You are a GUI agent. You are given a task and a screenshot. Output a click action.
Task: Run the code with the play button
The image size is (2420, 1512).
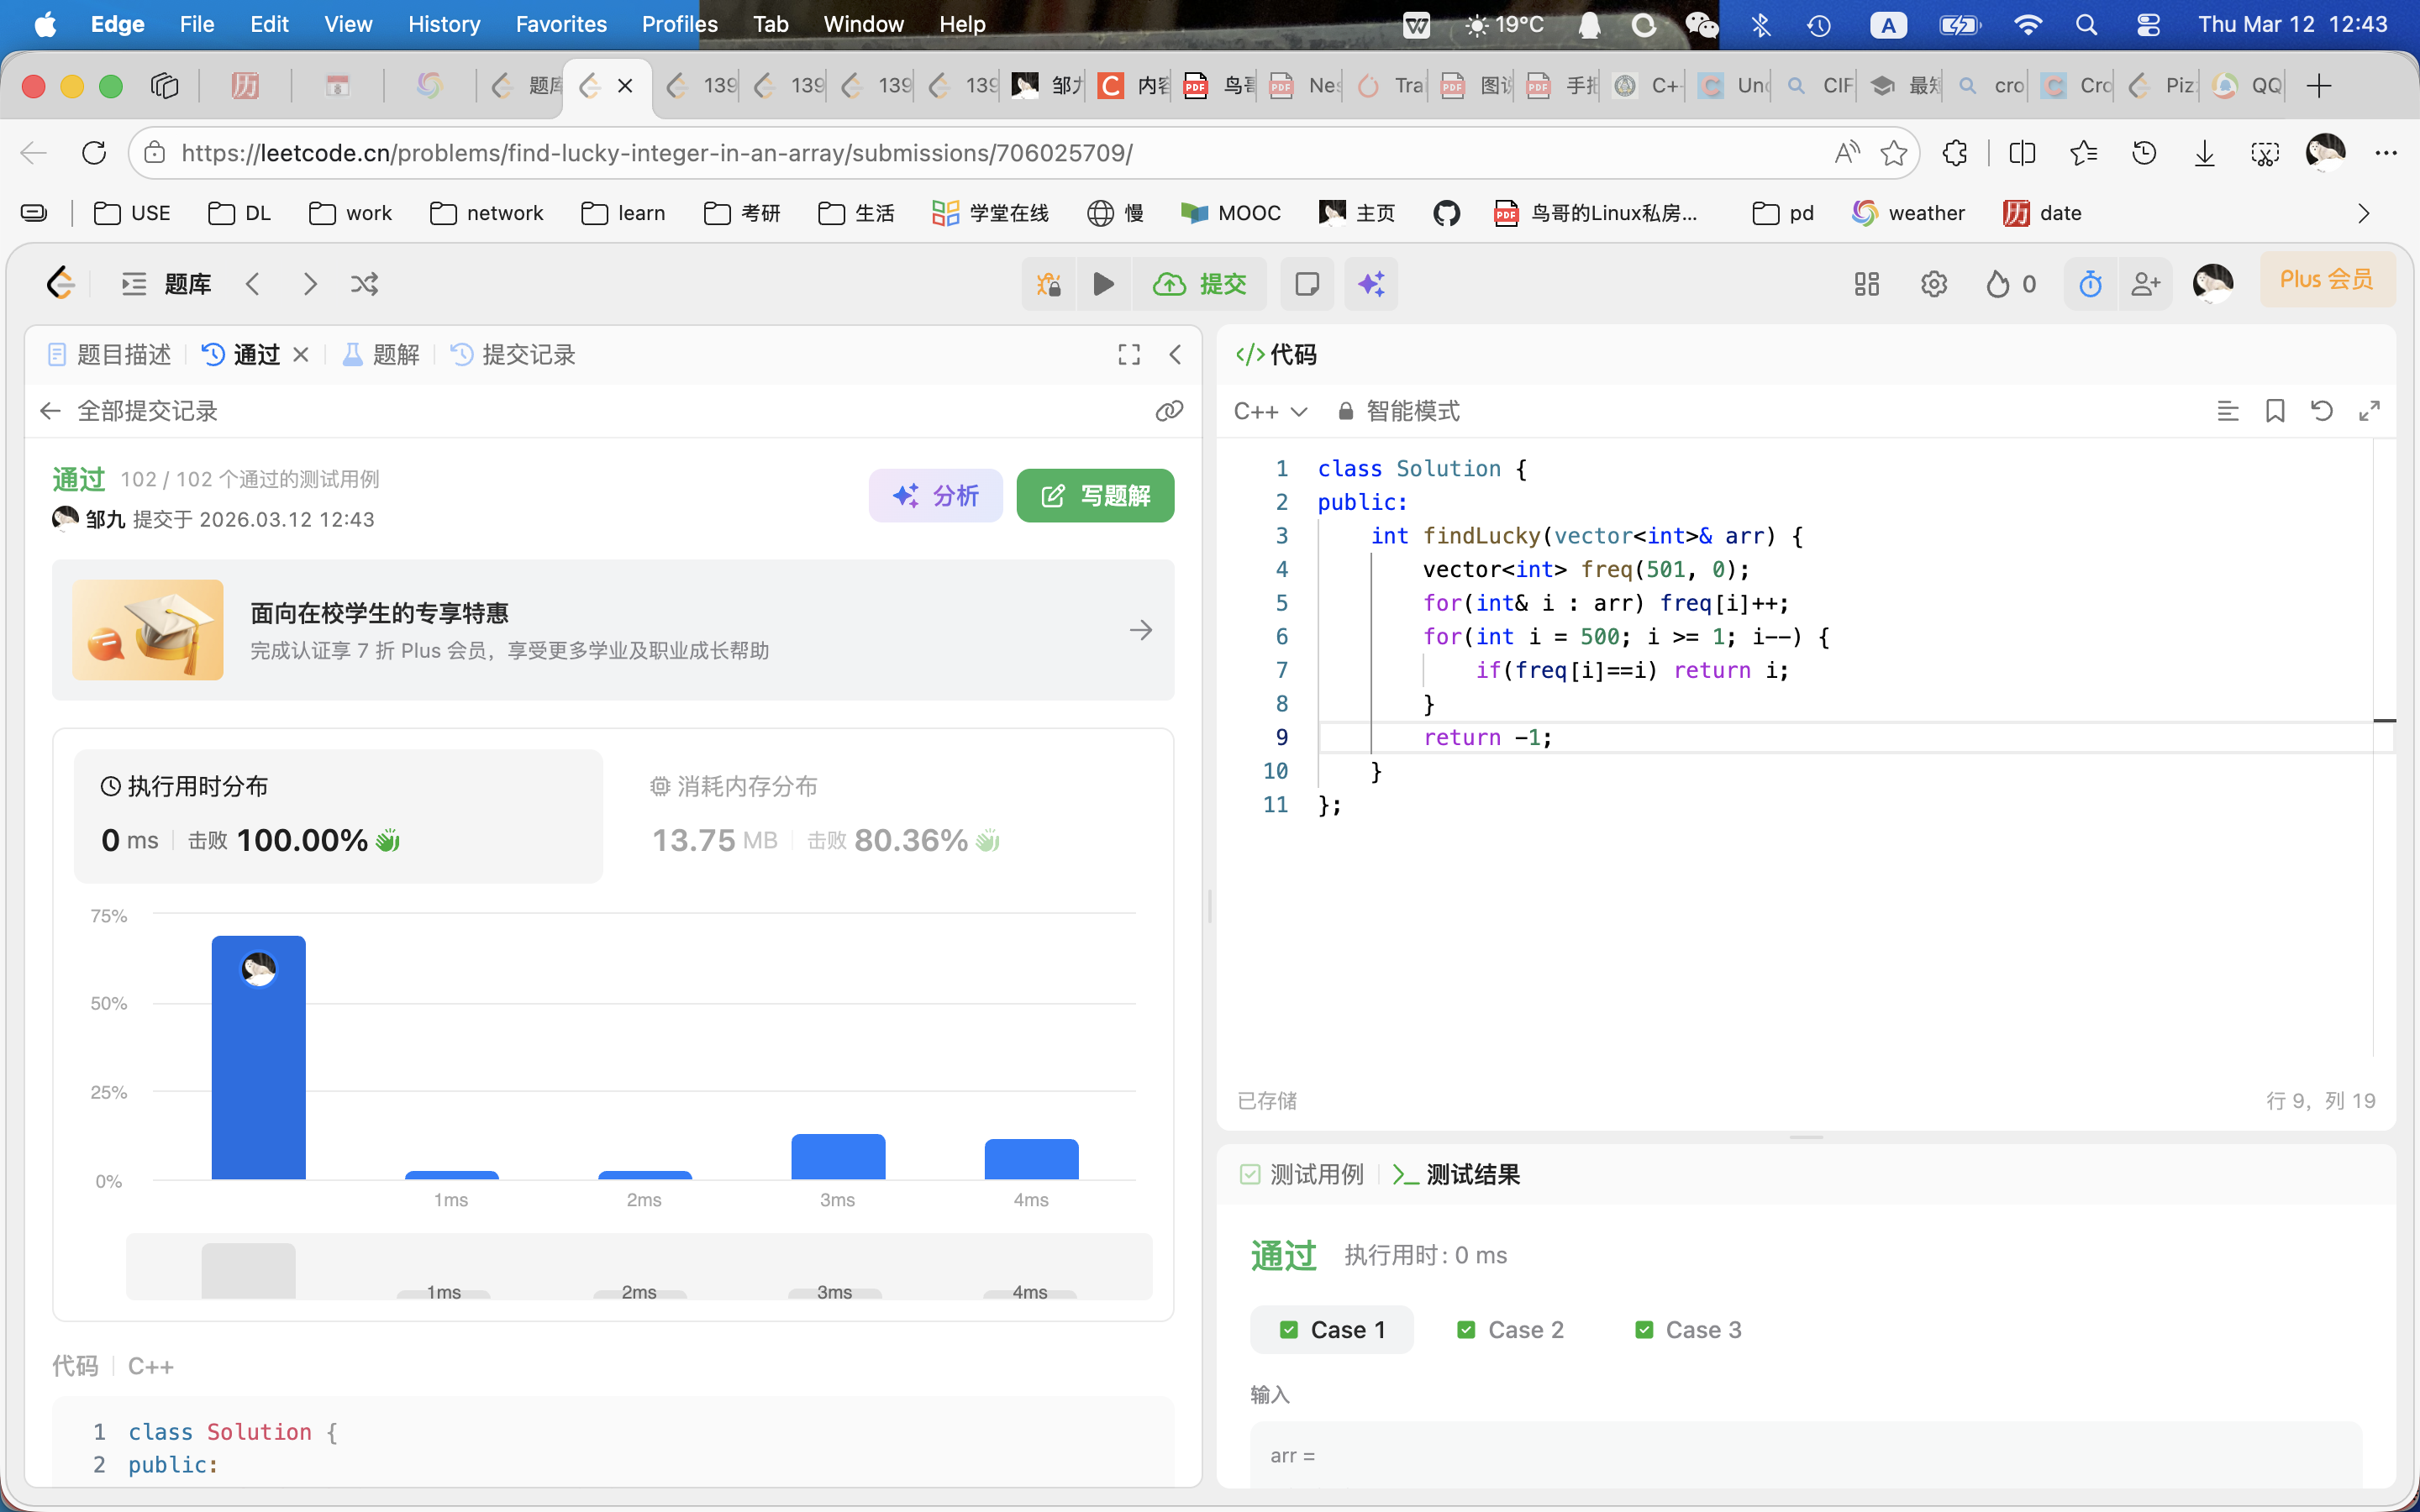[1104, 284]
